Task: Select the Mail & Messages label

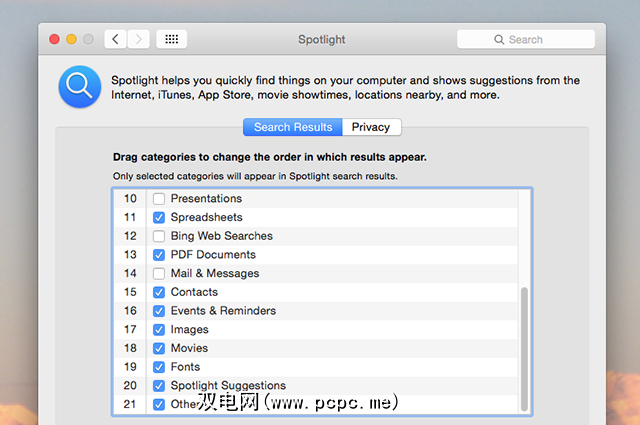Action: [215, 273]
